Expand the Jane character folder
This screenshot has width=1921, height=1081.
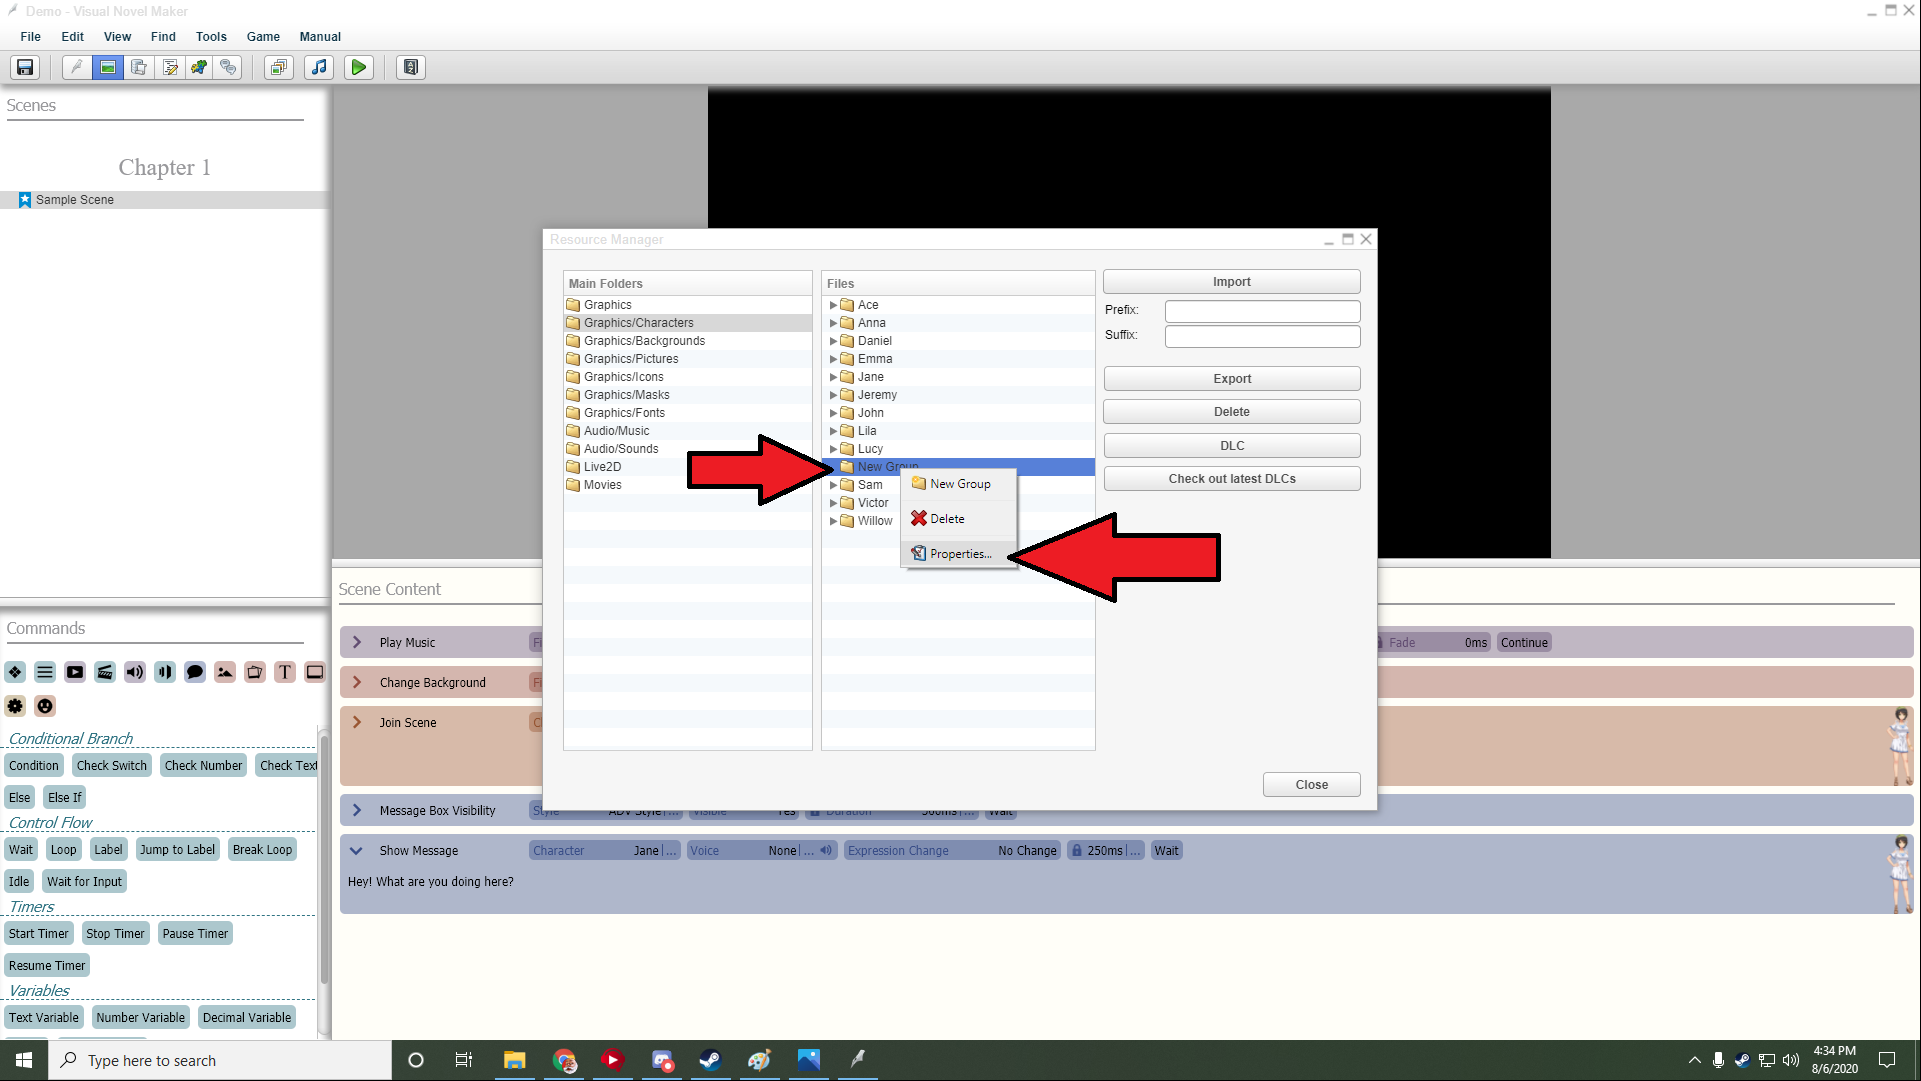point(833,377)
